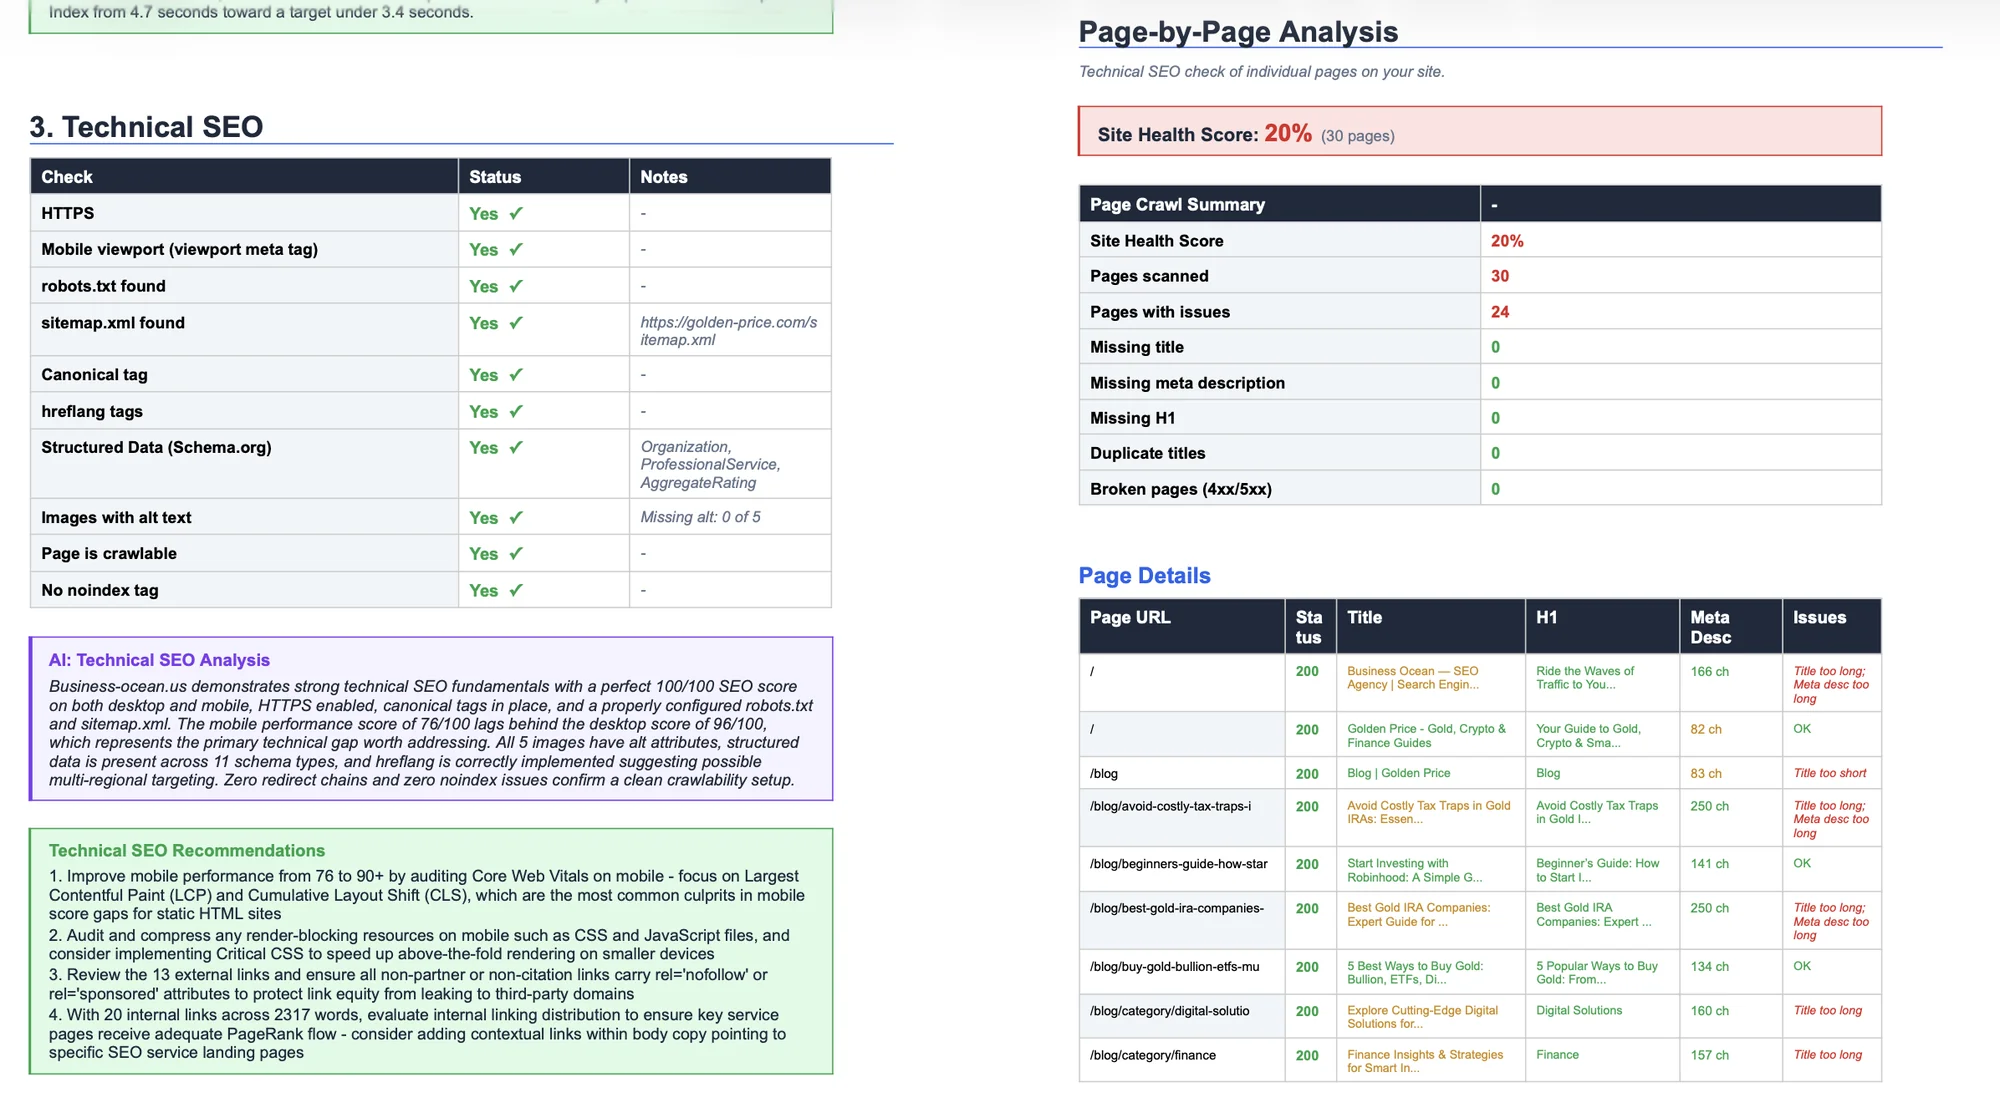Click the 'Missing alt: 0 of 5' note
2000x1103 pixels.
700,517
